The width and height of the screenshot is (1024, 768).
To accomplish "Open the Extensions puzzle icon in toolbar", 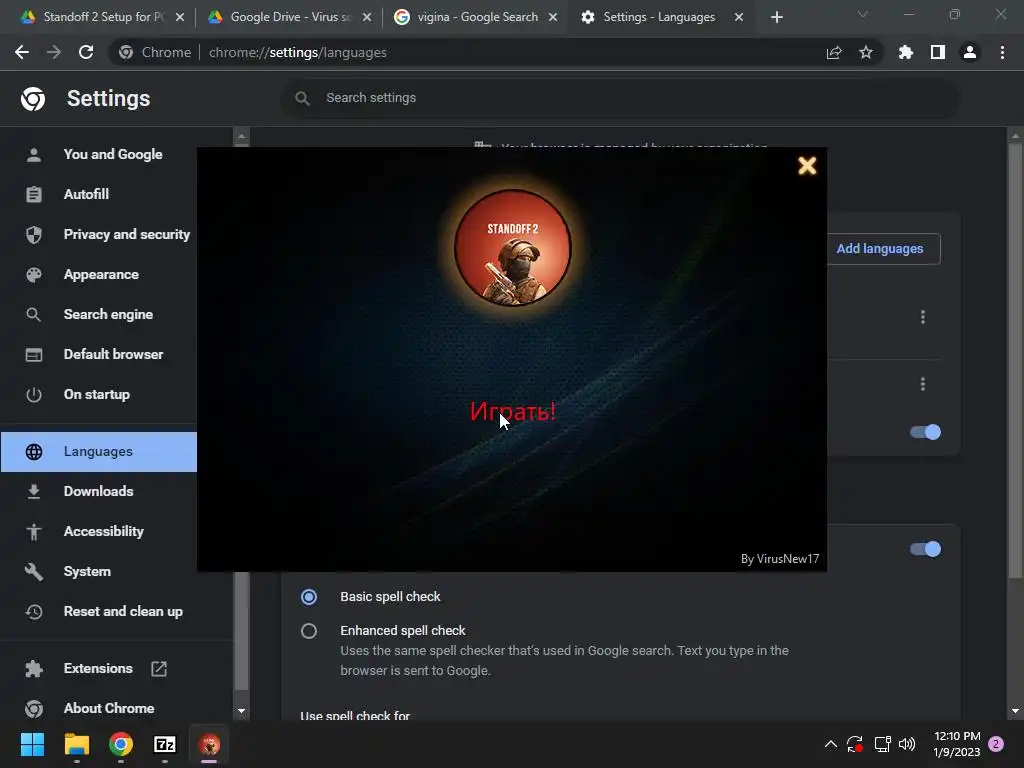I will point(906,52).
